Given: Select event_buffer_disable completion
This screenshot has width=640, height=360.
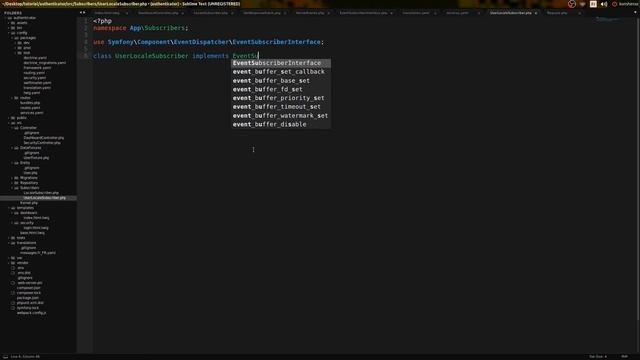Looking at the screenshot, I should pyautogui.click(x=281, y=124).
